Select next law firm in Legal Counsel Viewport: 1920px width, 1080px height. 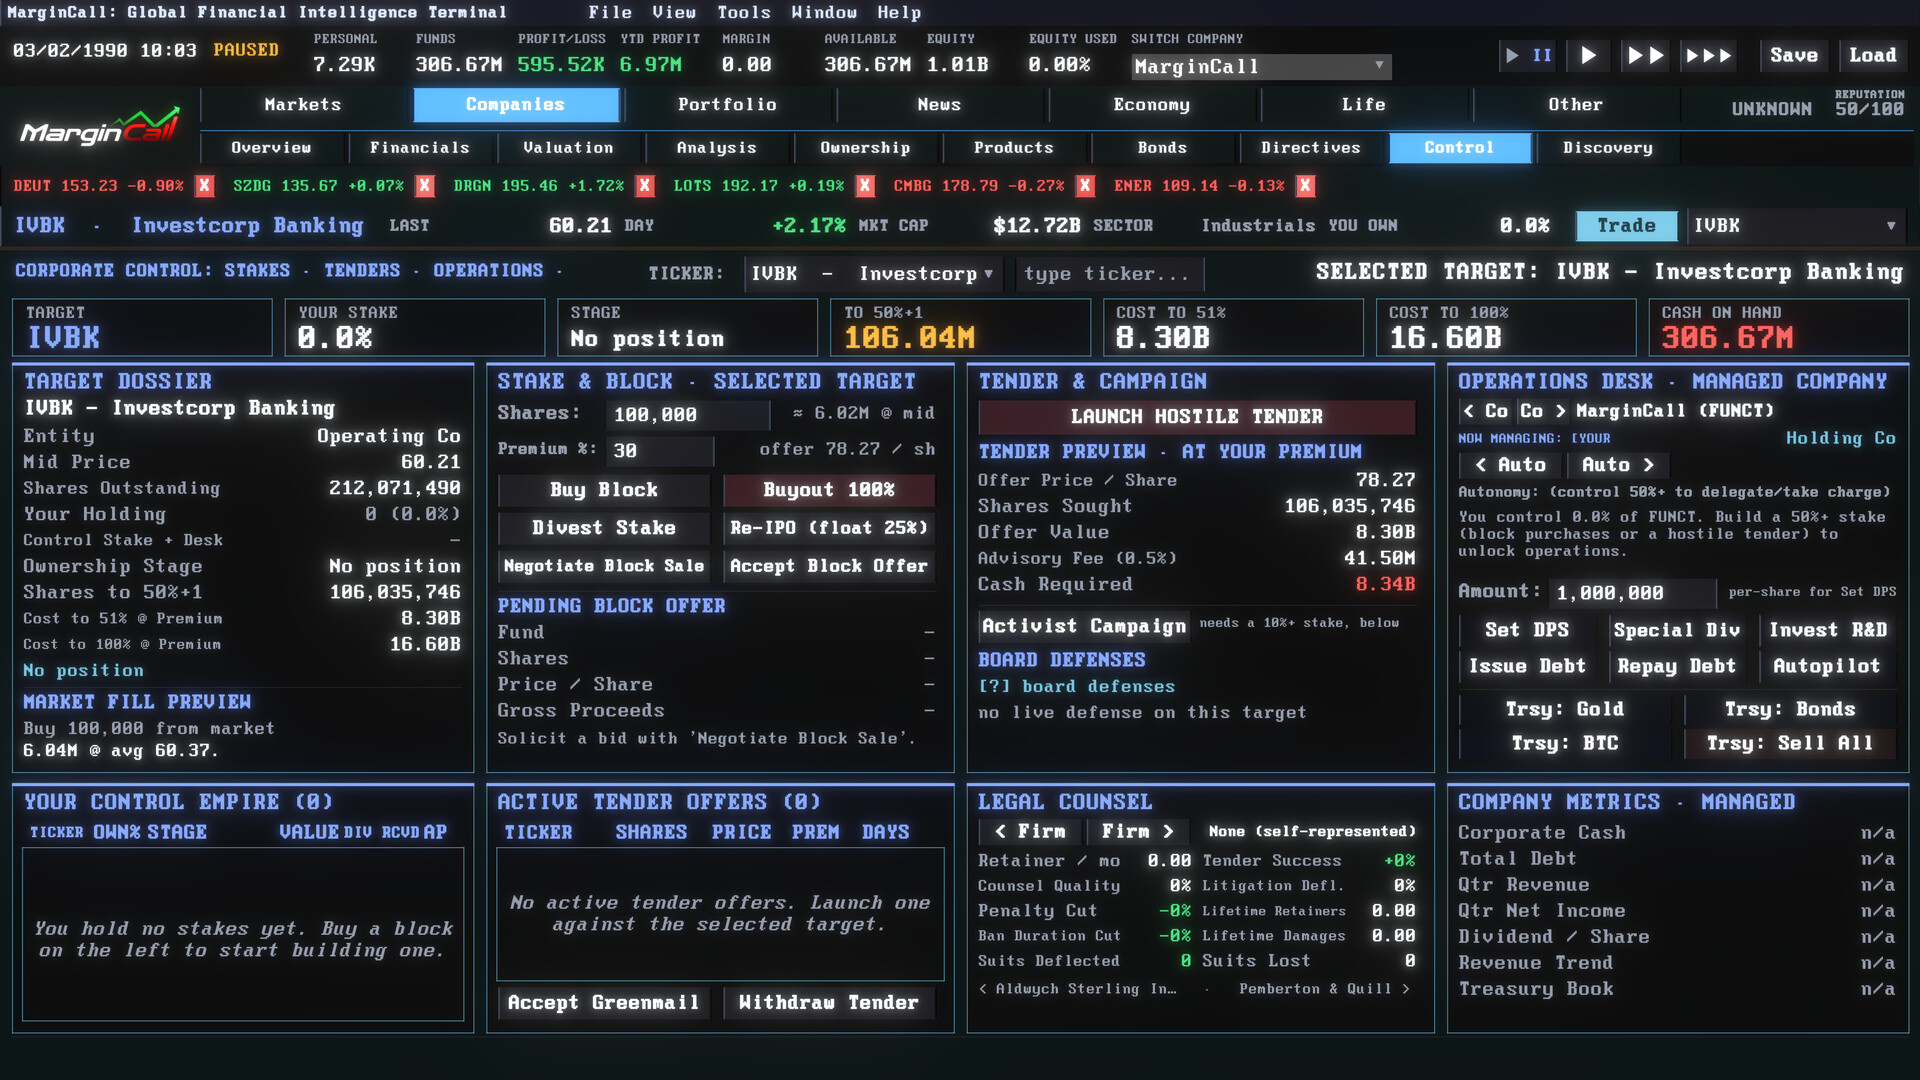coord(1137,832)
